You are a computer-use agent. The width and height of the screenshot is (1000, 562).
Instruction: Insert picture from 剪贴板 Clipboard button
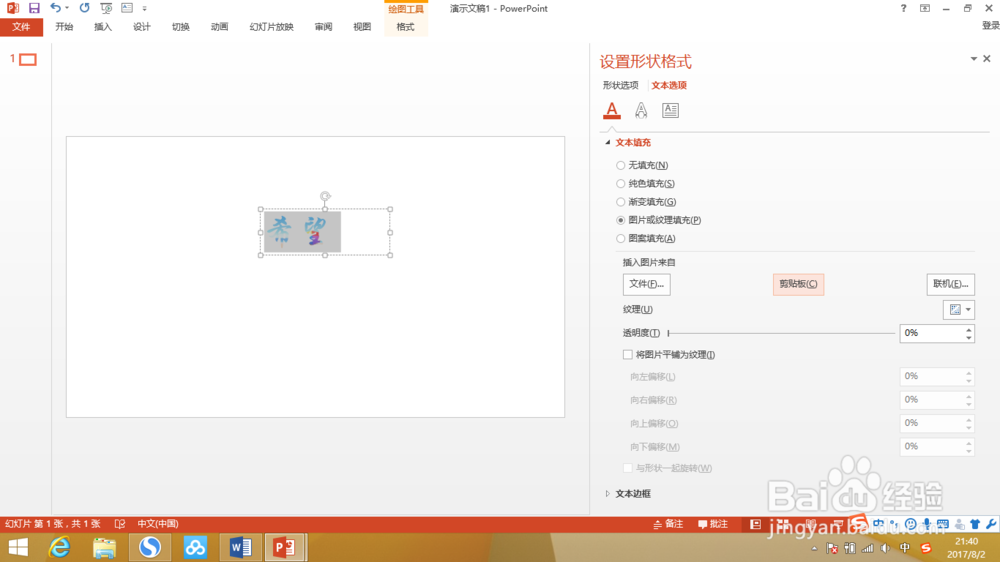coord(798,285)
